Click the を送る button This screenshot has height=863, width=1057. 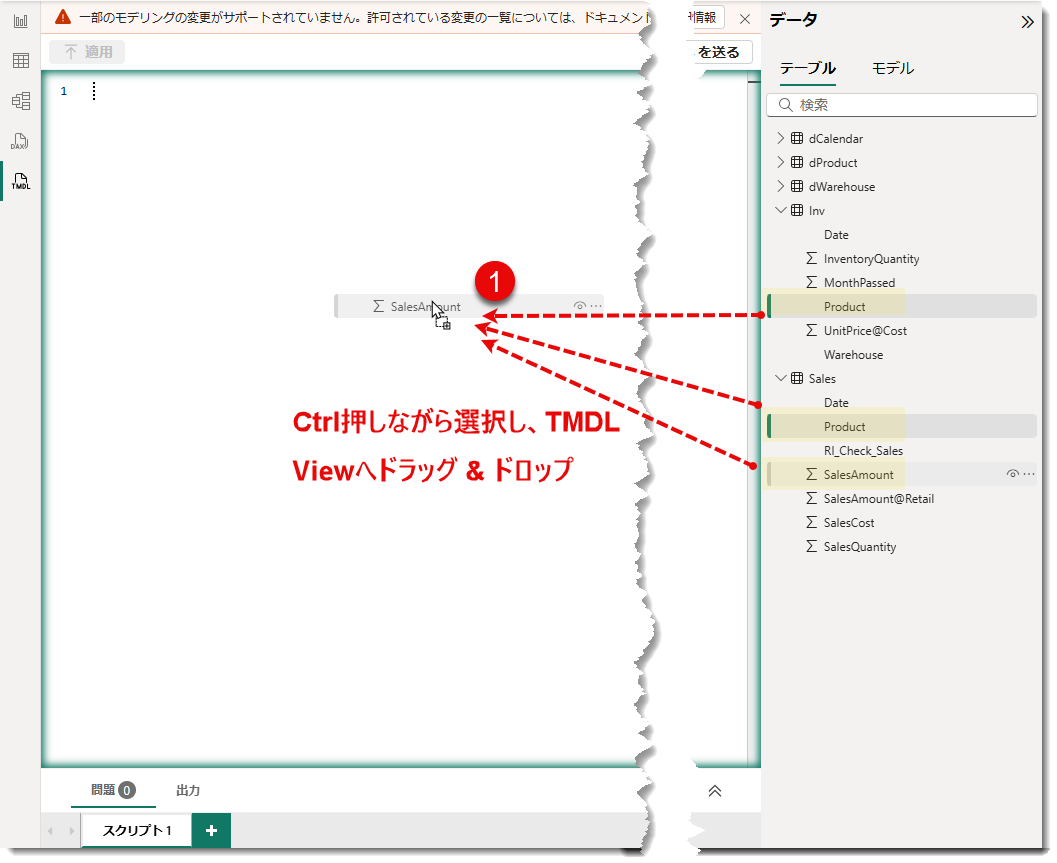point(723,51)
